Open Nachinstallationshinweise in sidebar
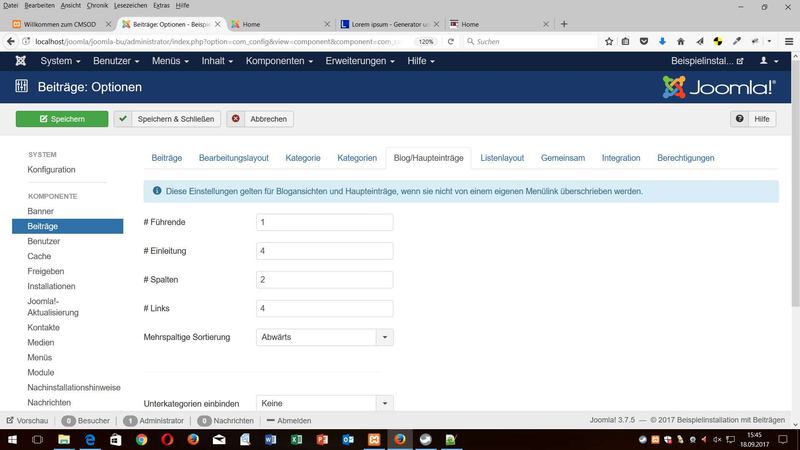 (74, 387)
